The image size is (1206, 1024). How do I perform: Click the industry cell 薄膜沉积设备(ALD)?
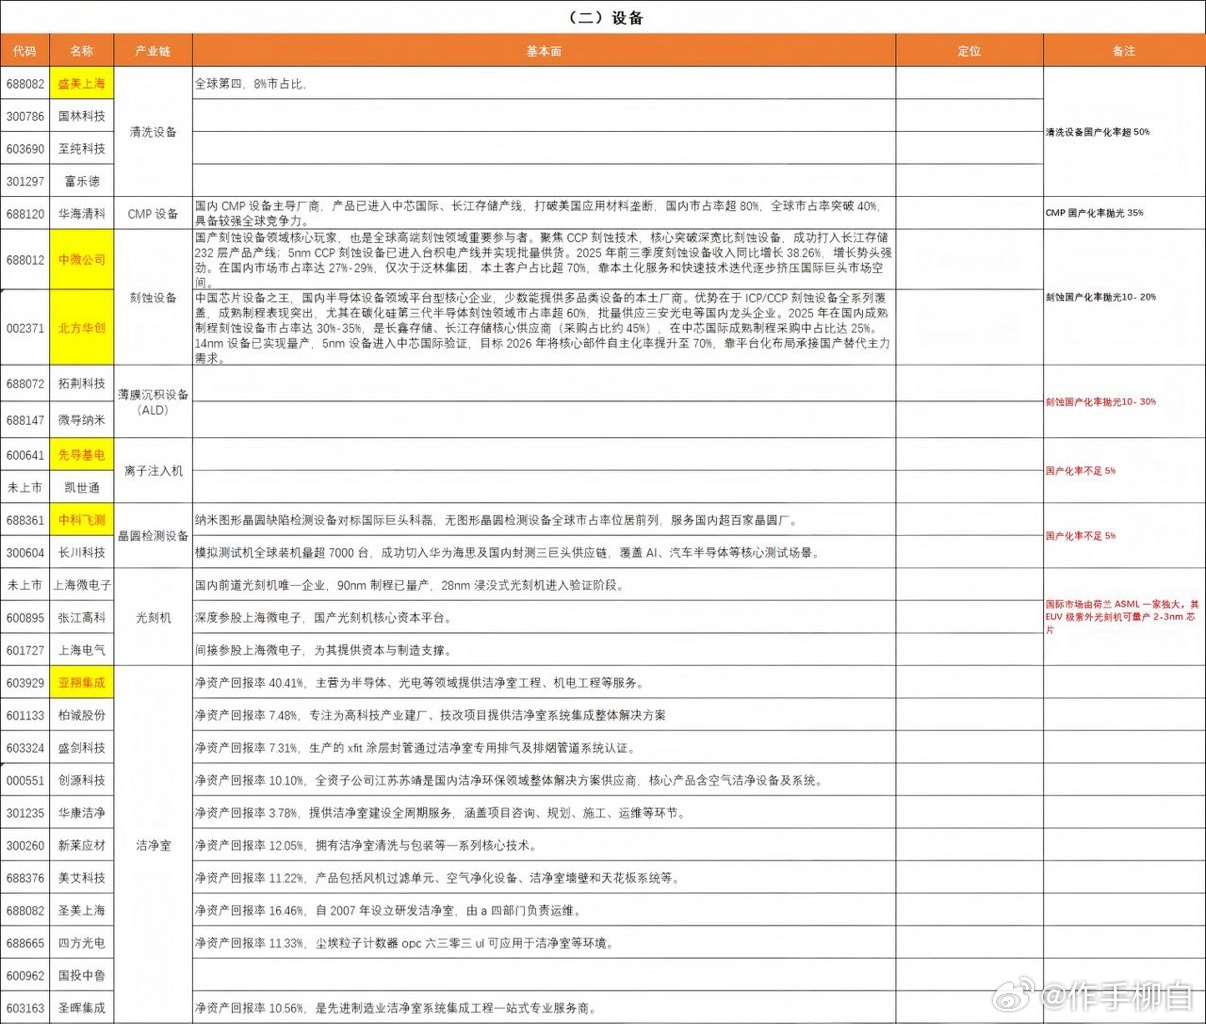click(153, 402)
